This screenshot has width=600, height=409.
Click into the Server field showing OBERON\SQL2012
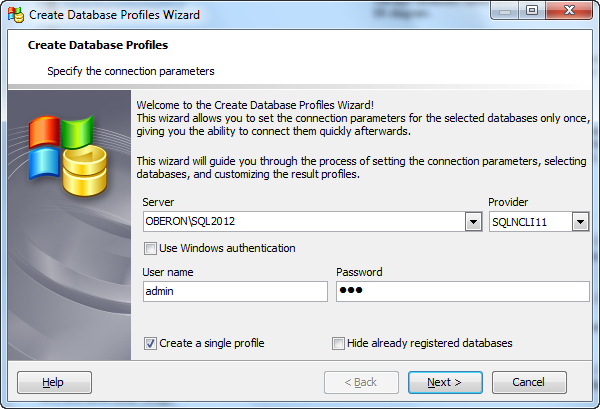[x=304, y=222]
